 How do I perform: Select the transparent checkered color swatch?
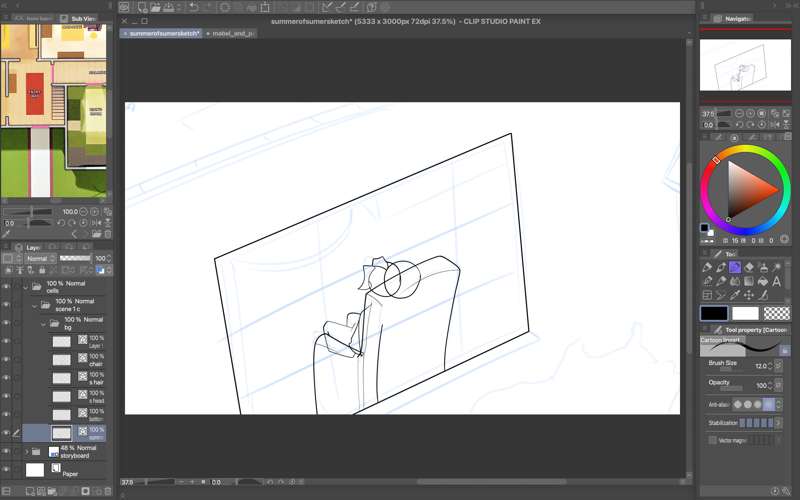coord(777,313)
